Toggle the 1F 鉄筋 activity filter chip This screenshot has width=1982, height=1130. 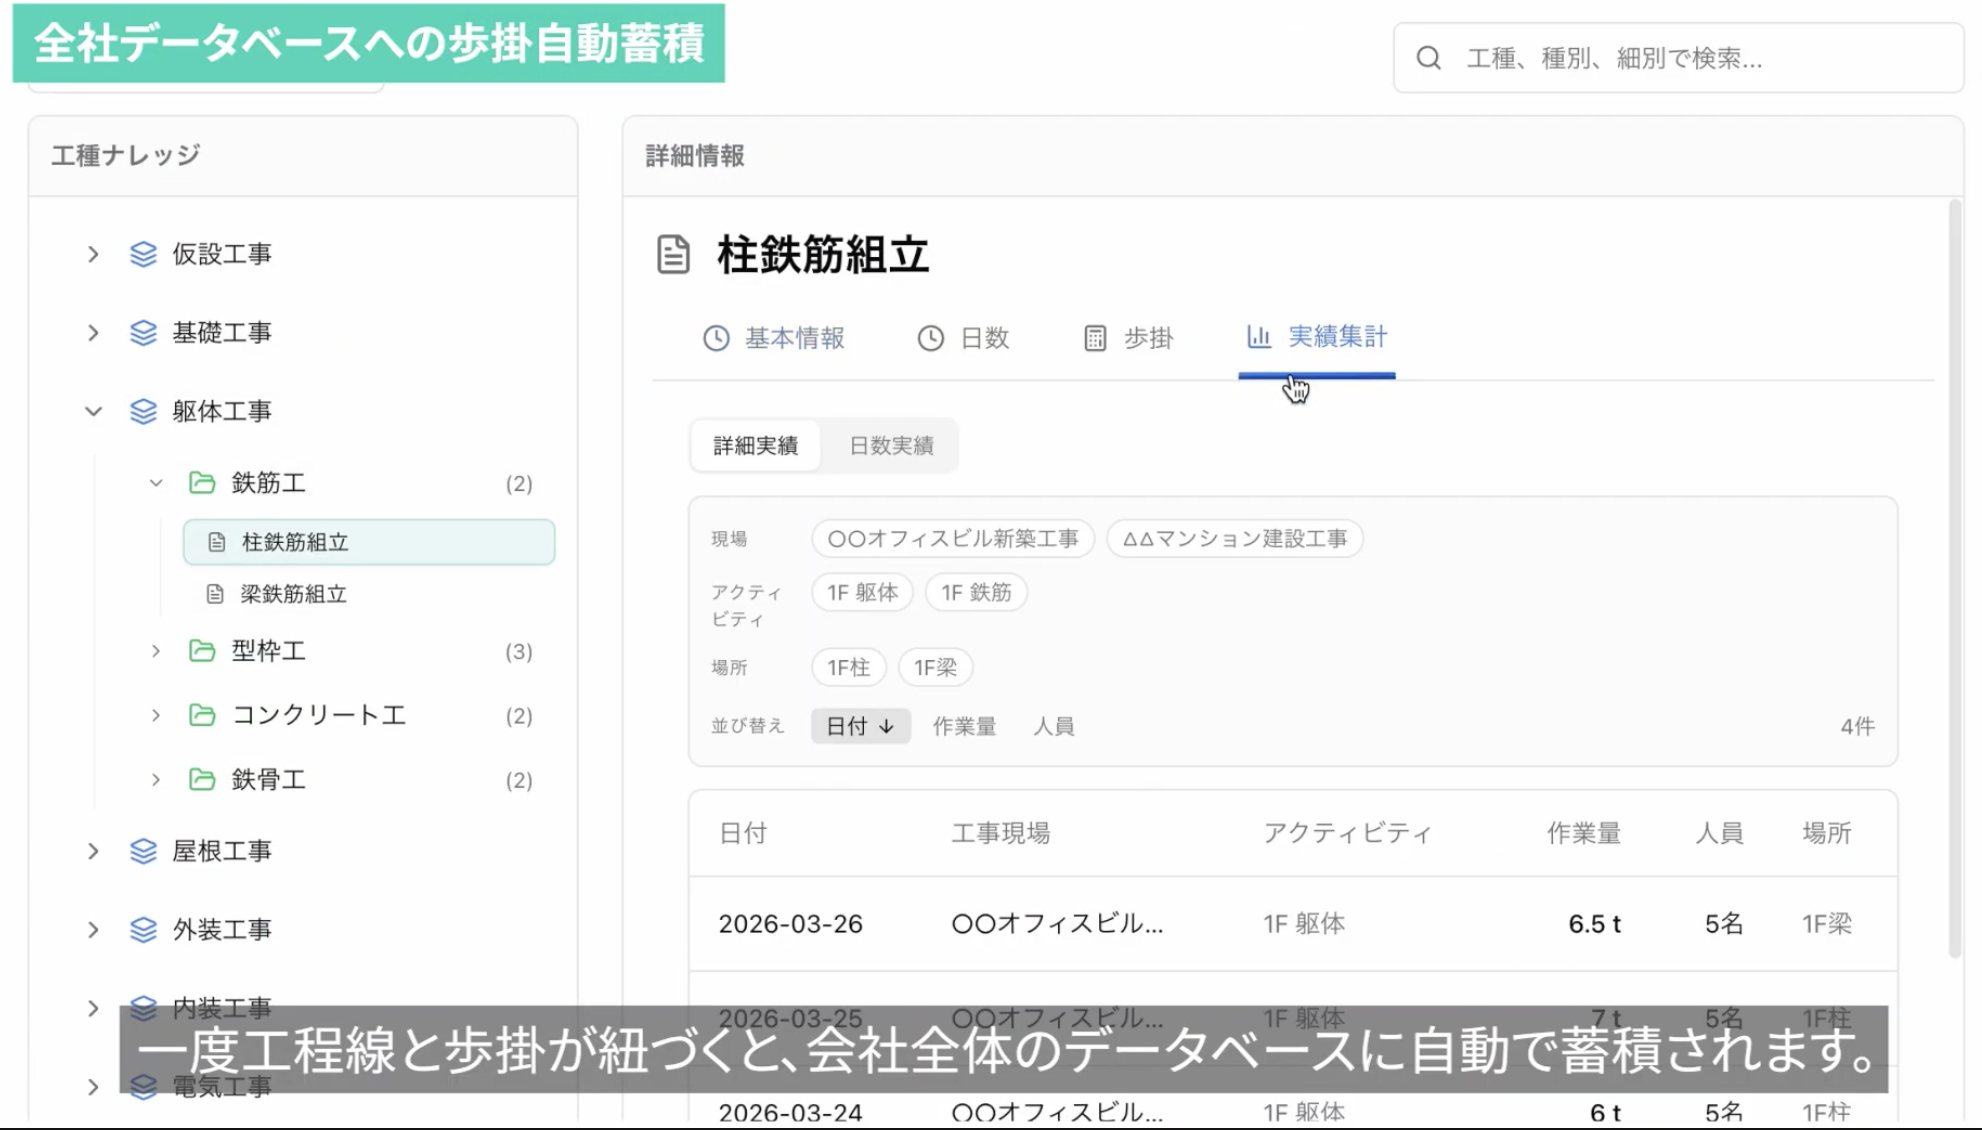coord(976,593)
